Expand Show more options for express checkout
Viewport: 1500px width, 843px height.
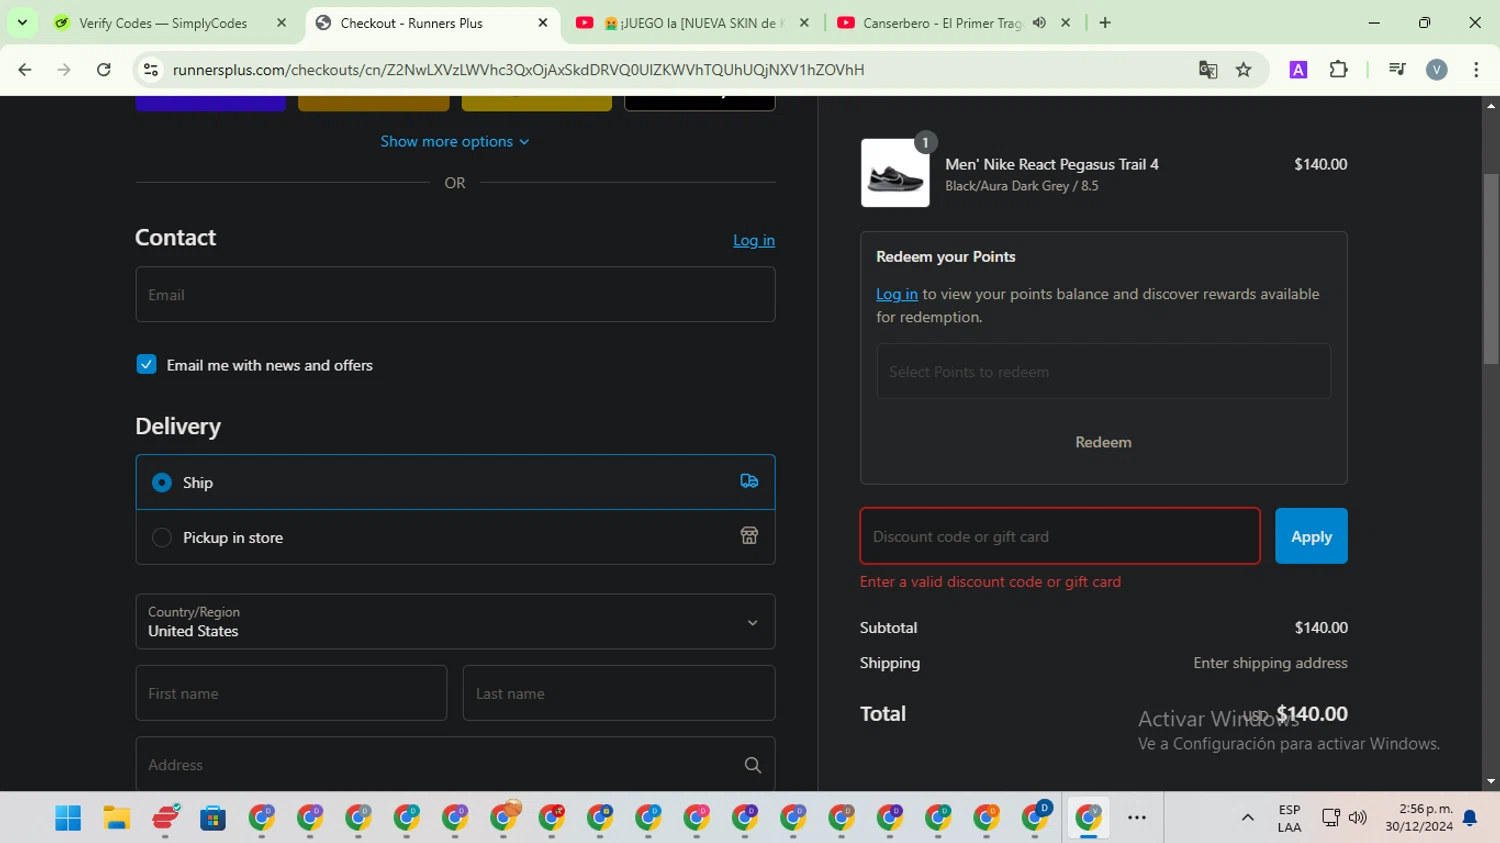(x=455, y=141)
